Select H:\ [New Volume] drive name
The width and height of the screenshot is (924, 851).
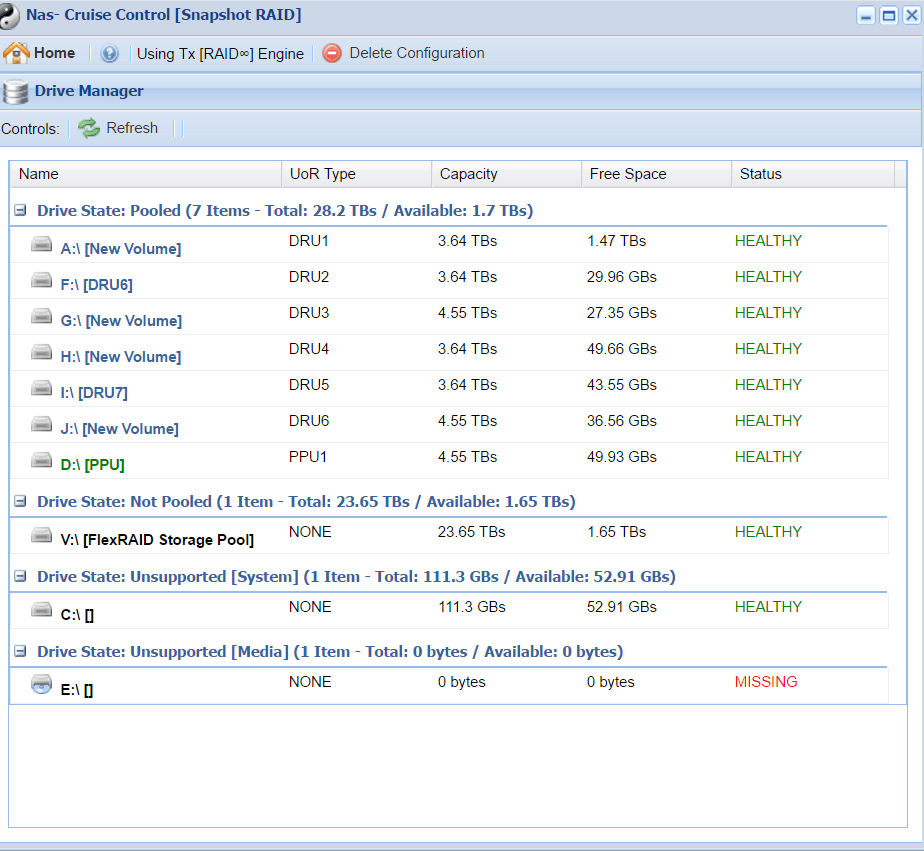[x=121, y=357]
